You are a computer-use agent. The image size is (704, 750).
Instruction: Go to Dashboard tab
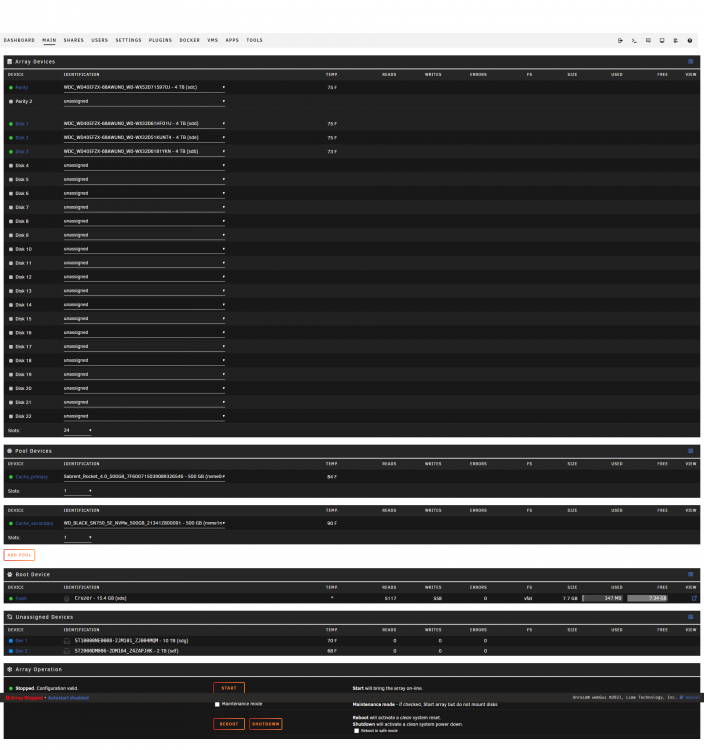19,40
